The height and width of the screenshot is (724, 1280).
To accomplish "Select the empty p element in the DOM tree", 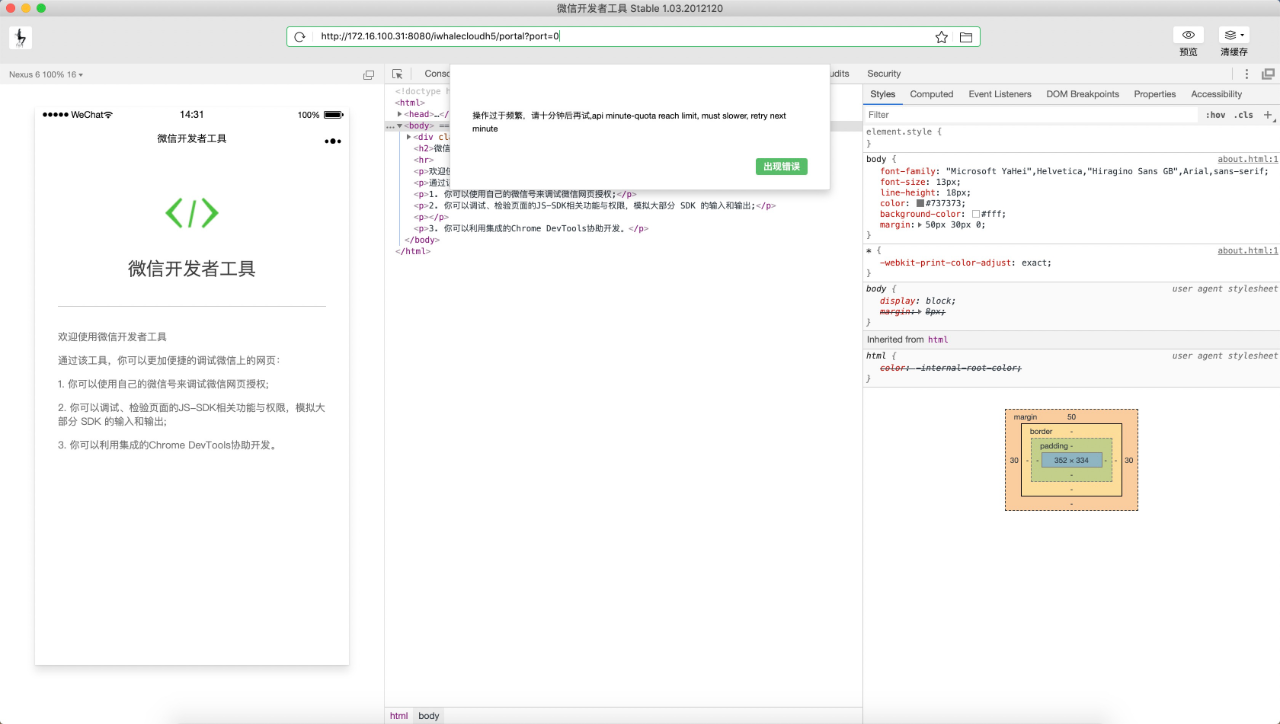I will point(431,217).
